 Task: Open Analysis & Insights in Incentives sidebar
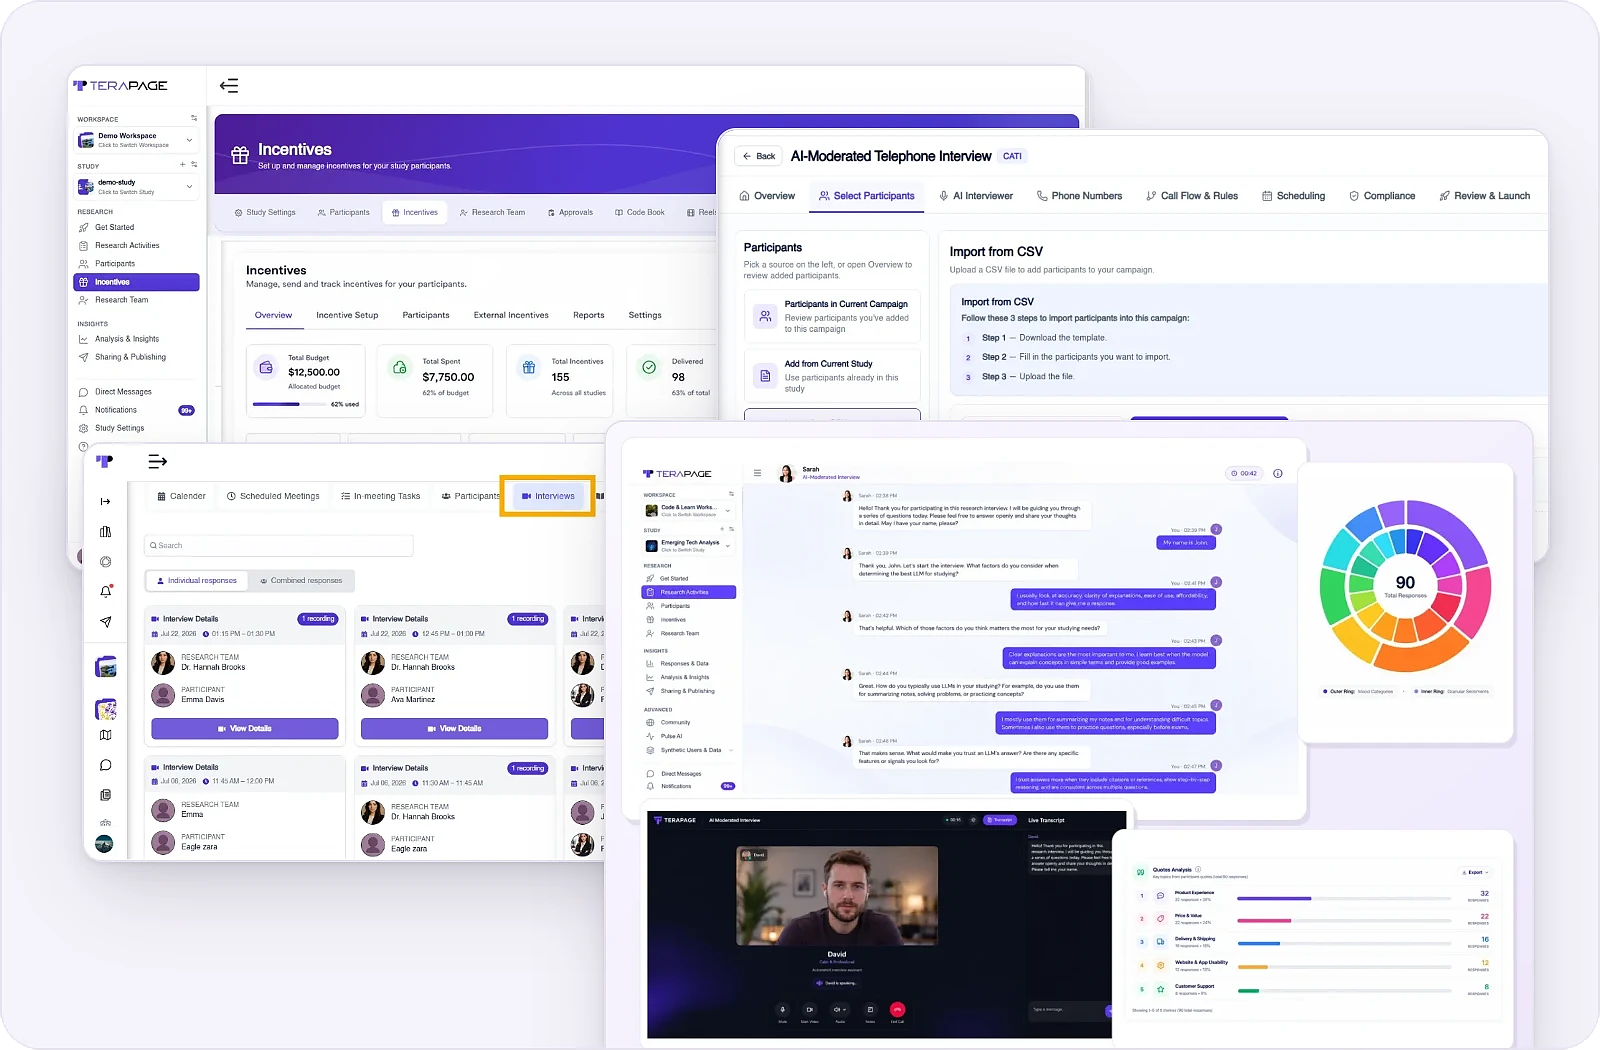[127, 340]
